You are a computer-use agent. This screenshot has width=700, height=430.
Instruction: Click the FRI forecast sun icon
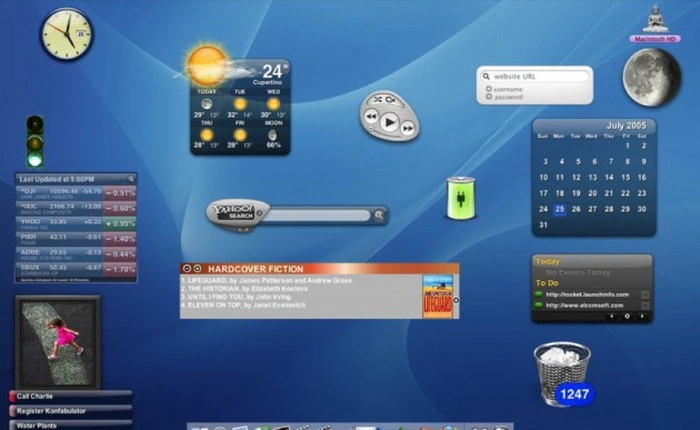coord(240,134)
